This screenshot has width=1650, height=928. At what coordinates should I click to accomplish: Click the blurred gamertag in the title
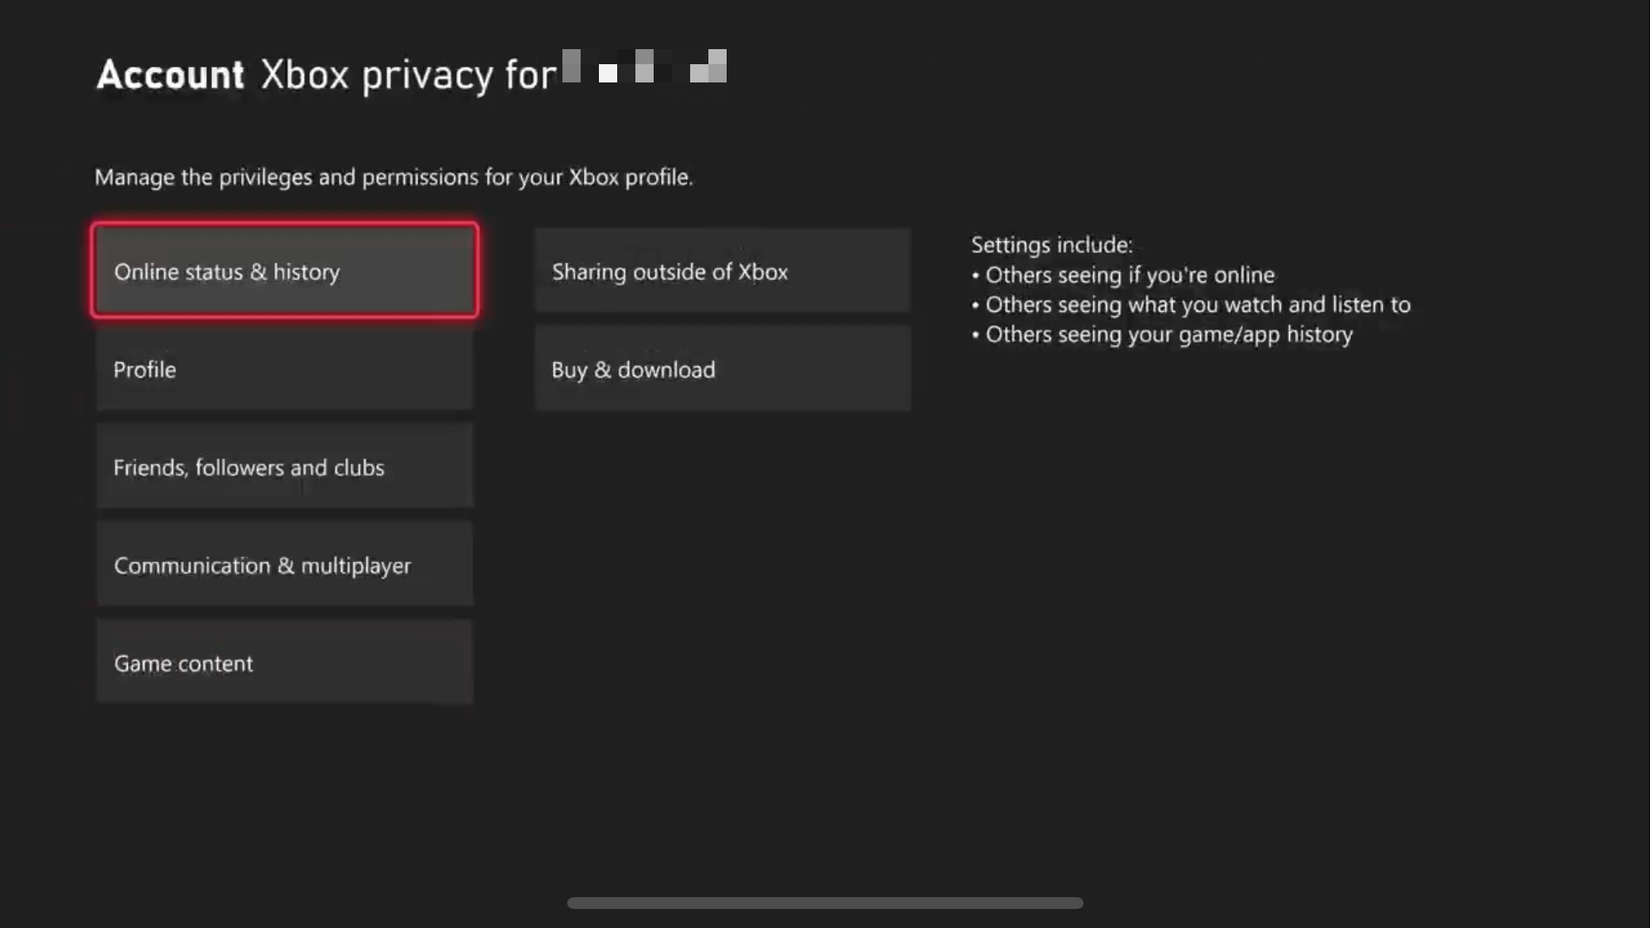[x=645, y=68]
